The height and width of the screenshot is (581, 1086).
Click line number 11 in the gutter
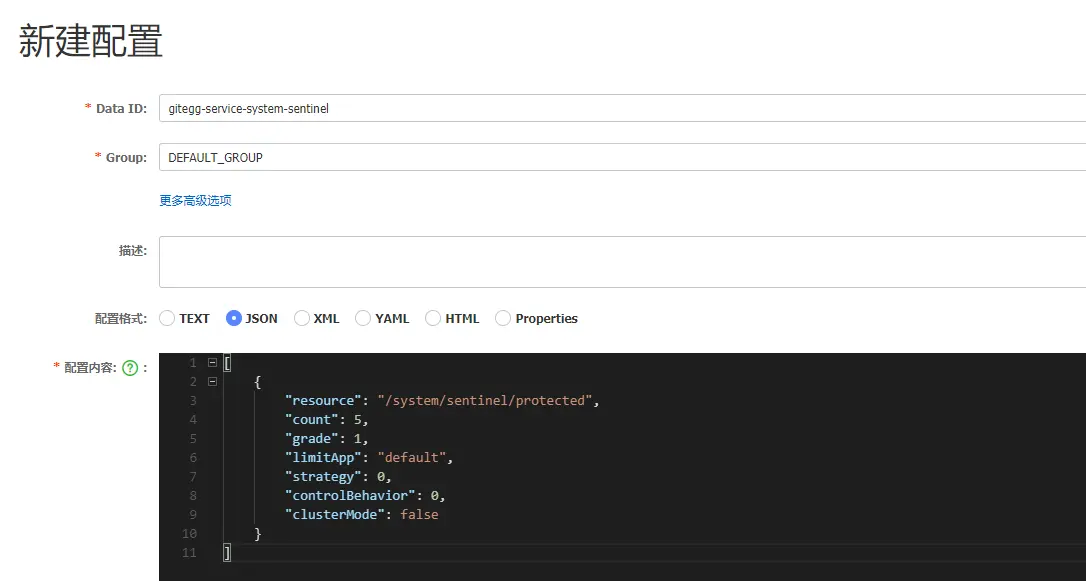click(x=190, y=552)
